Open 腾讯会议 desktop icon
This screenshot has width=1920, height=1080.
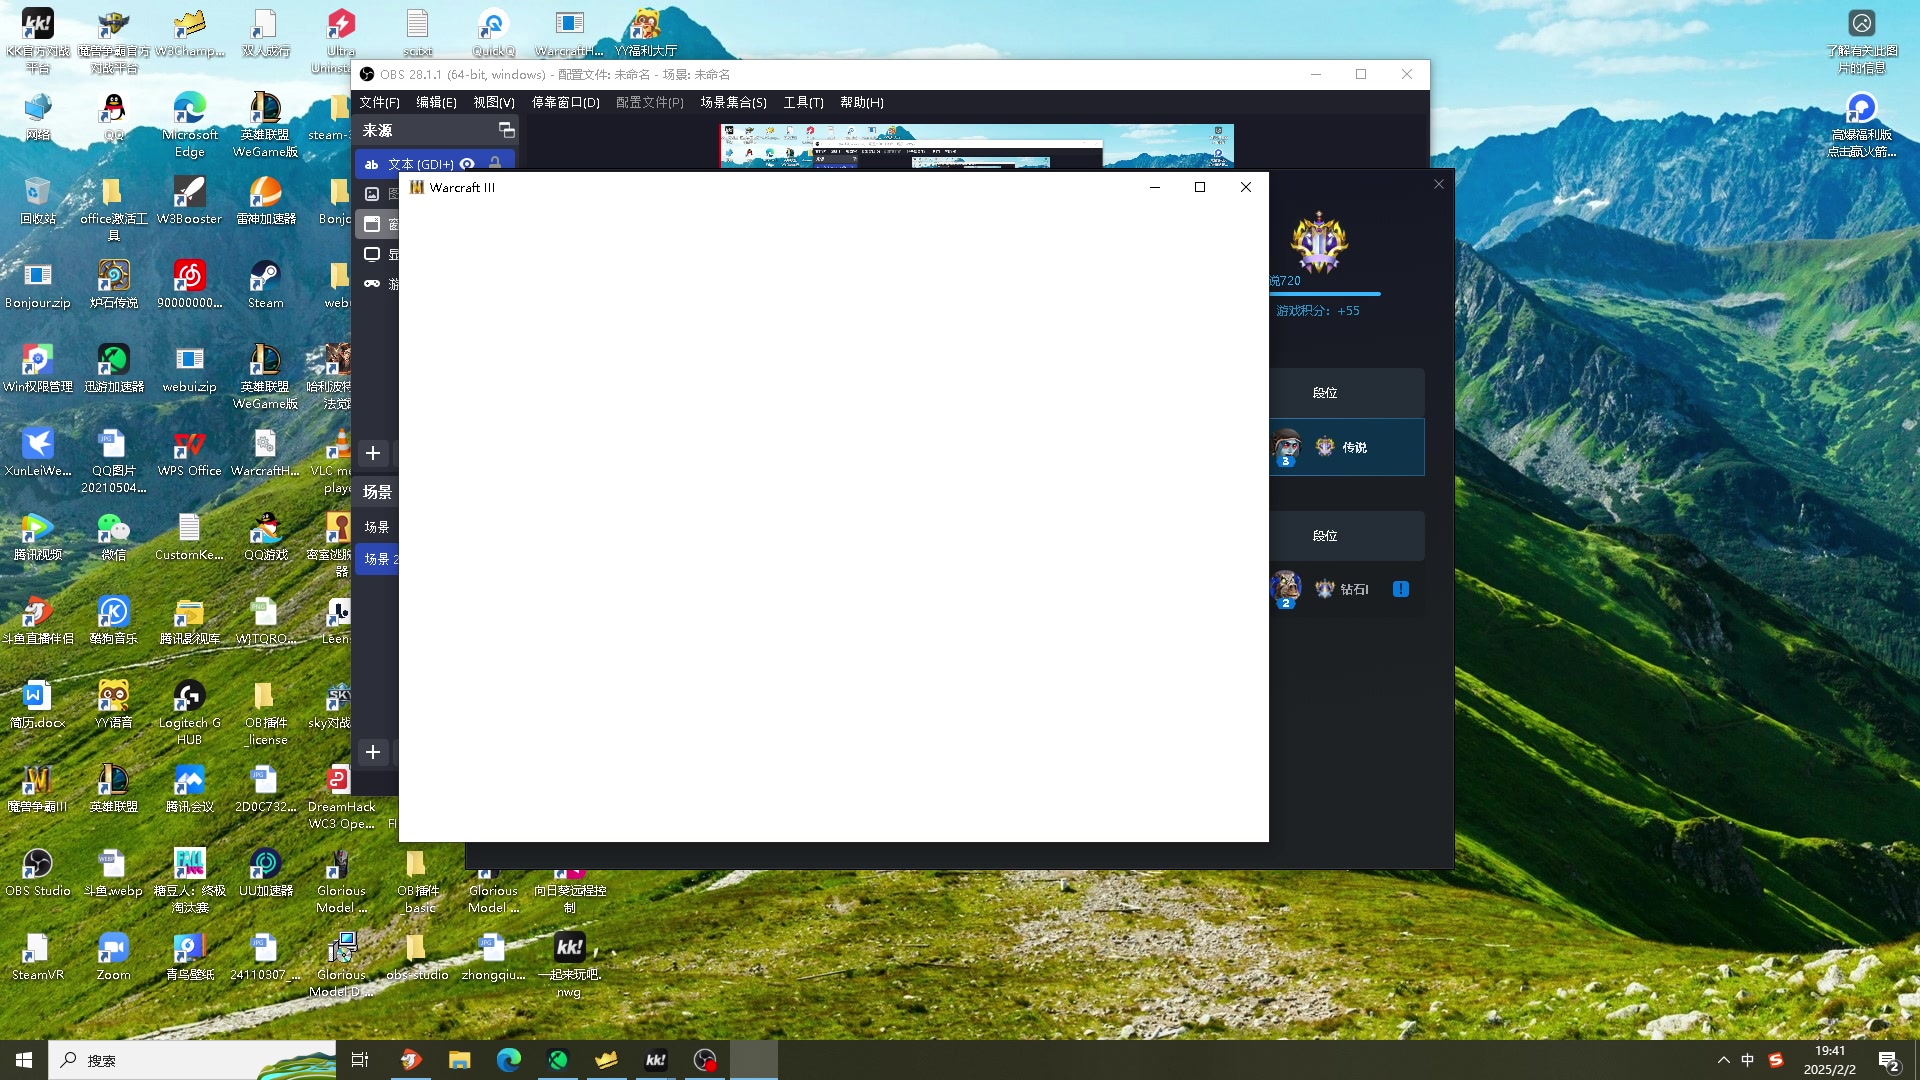click(x=190, y=789)
